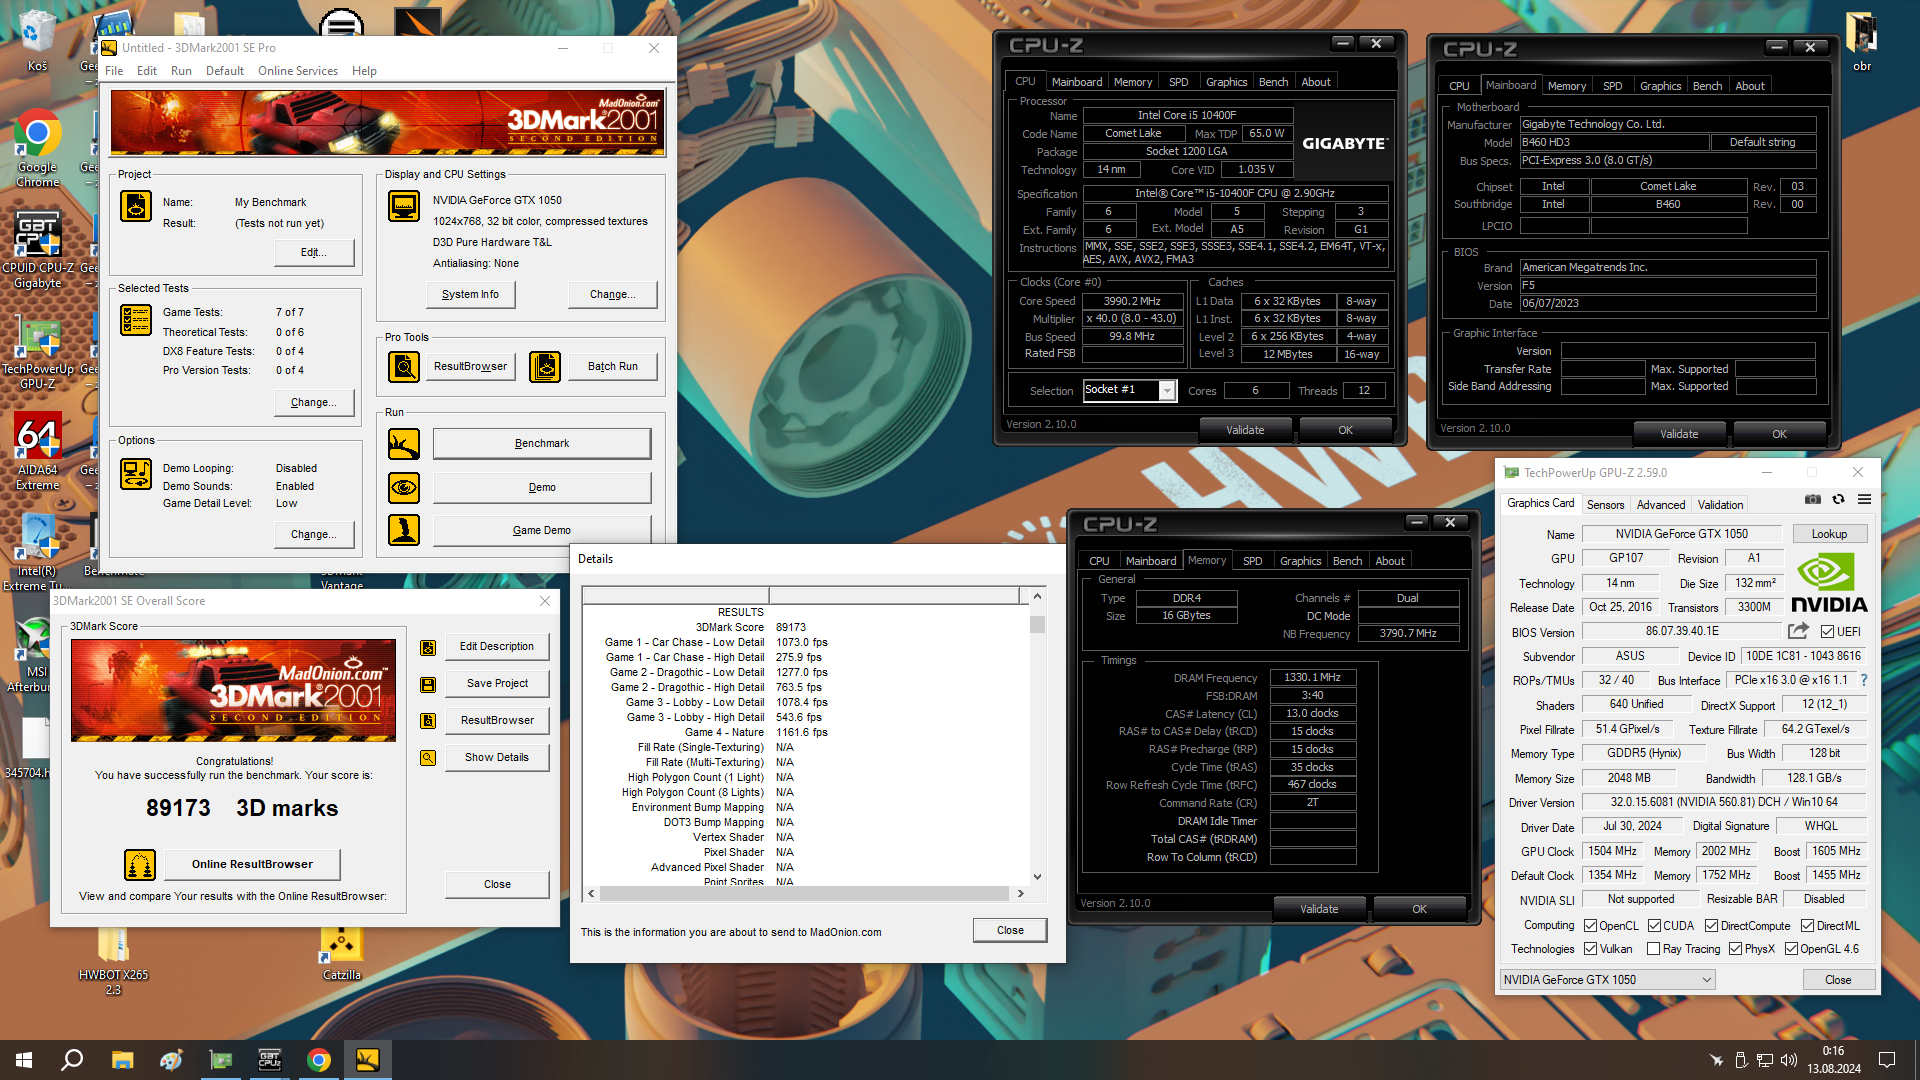Image resolution: width=1920 pixels, height=1080 pixels.
Task: Click the Display and CPU Settings monitor icon
Action: pos(404,206)
